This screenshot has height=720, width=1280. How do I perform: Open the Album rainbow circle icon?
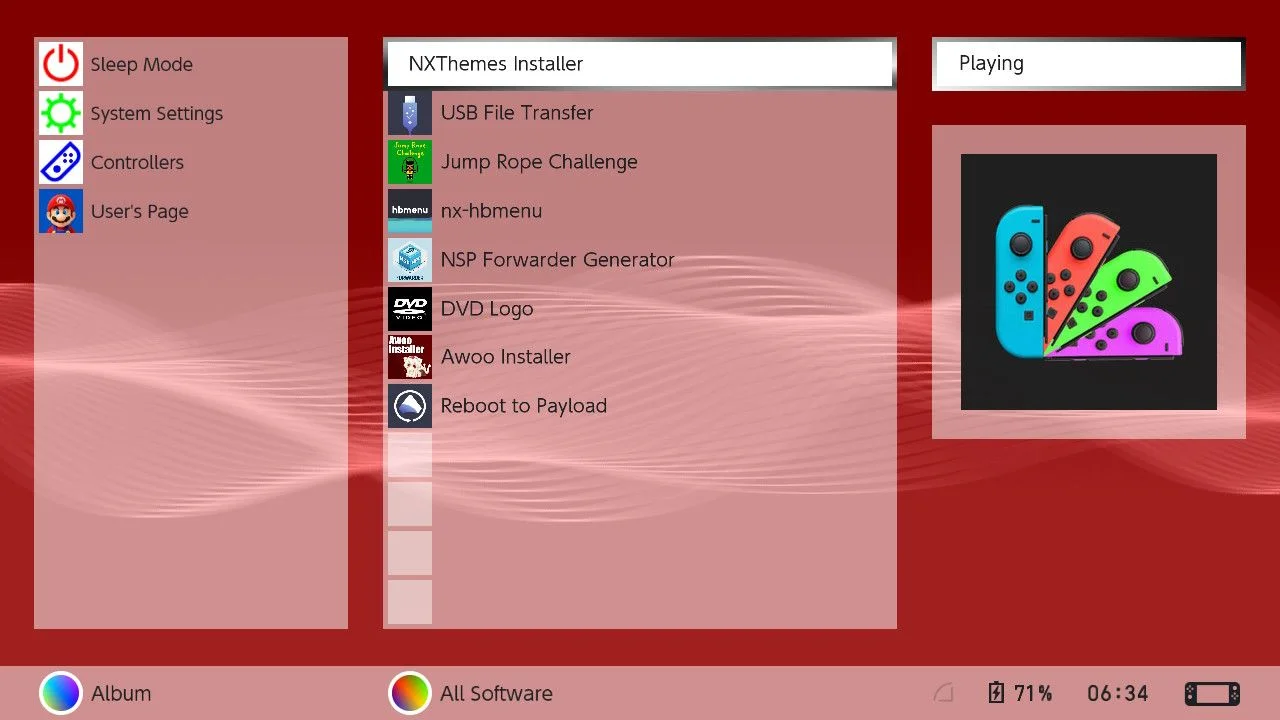coord(60,693)
